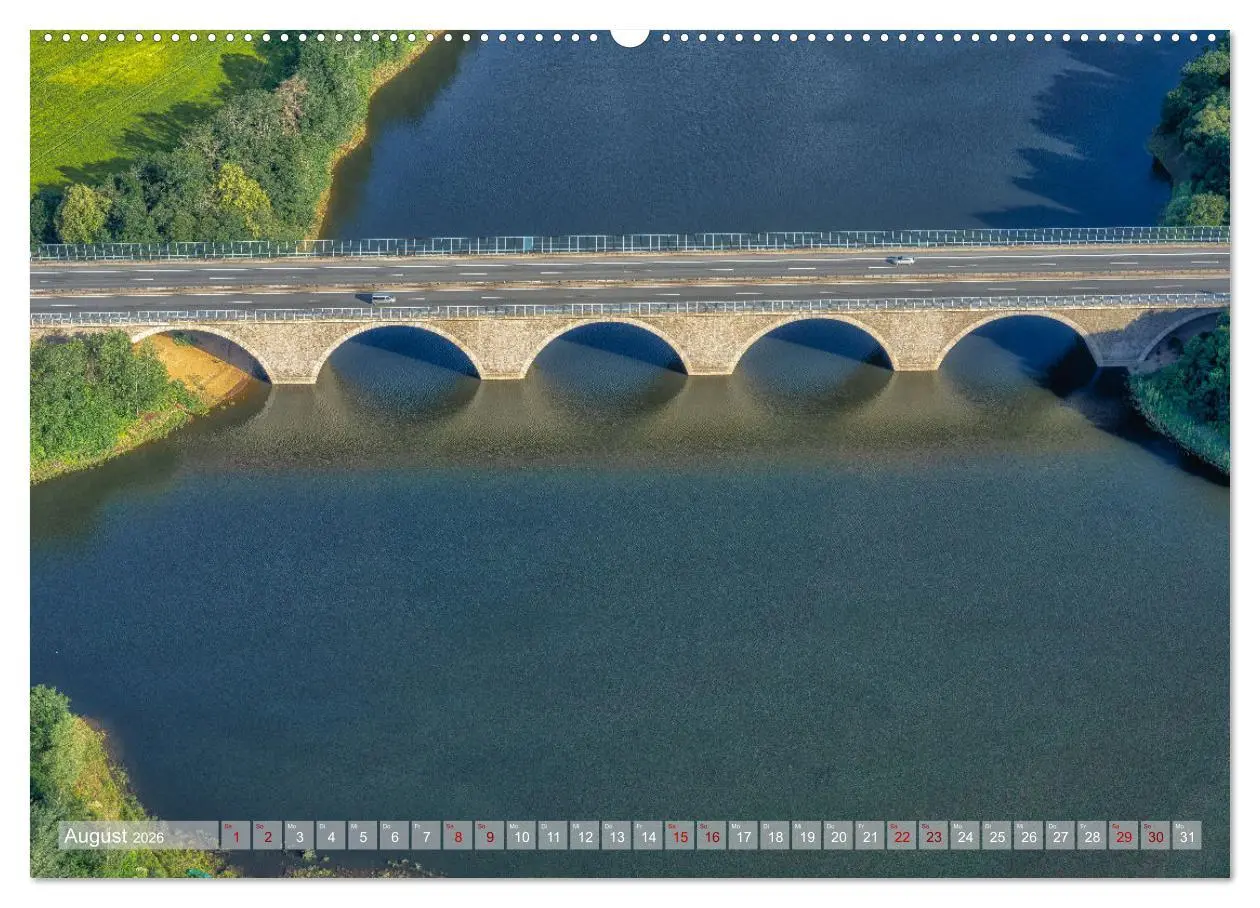Select the red weekend date 29
The height and width of the screenshot is (908, 1260).
coord(1123,838)
